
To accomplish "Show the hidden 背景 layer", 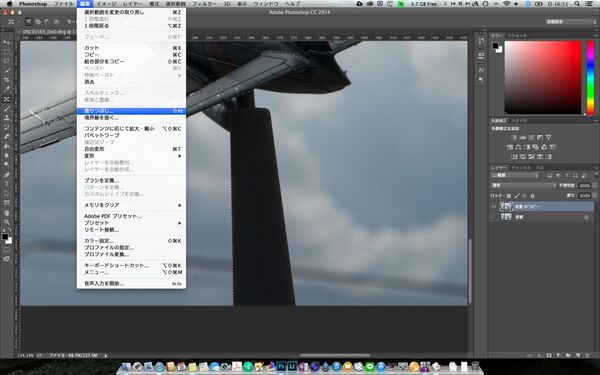I will click(494, 217).
